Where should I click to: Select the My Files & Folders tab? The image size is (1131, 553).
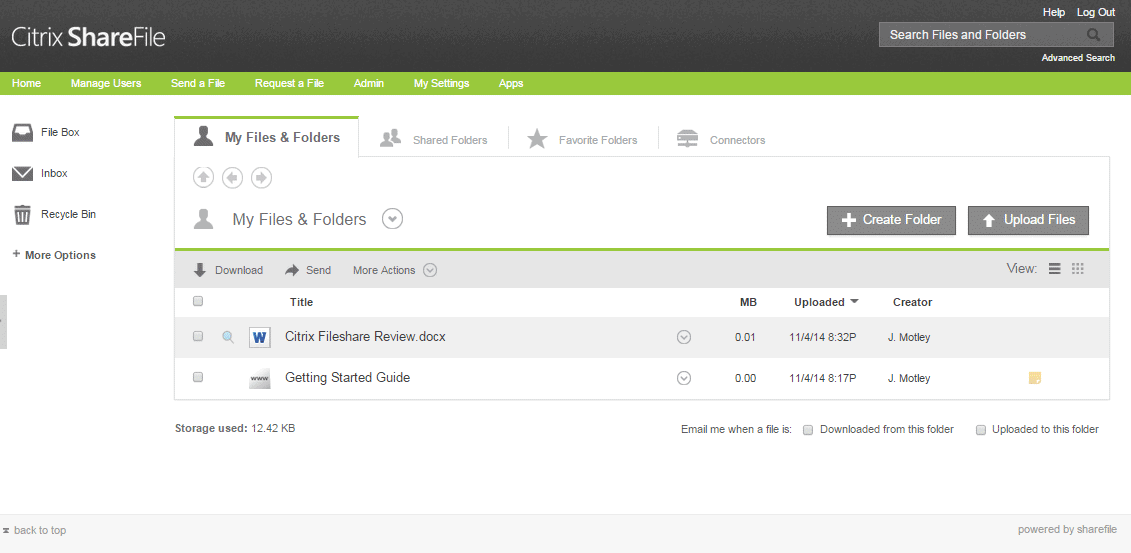point(266,137)
